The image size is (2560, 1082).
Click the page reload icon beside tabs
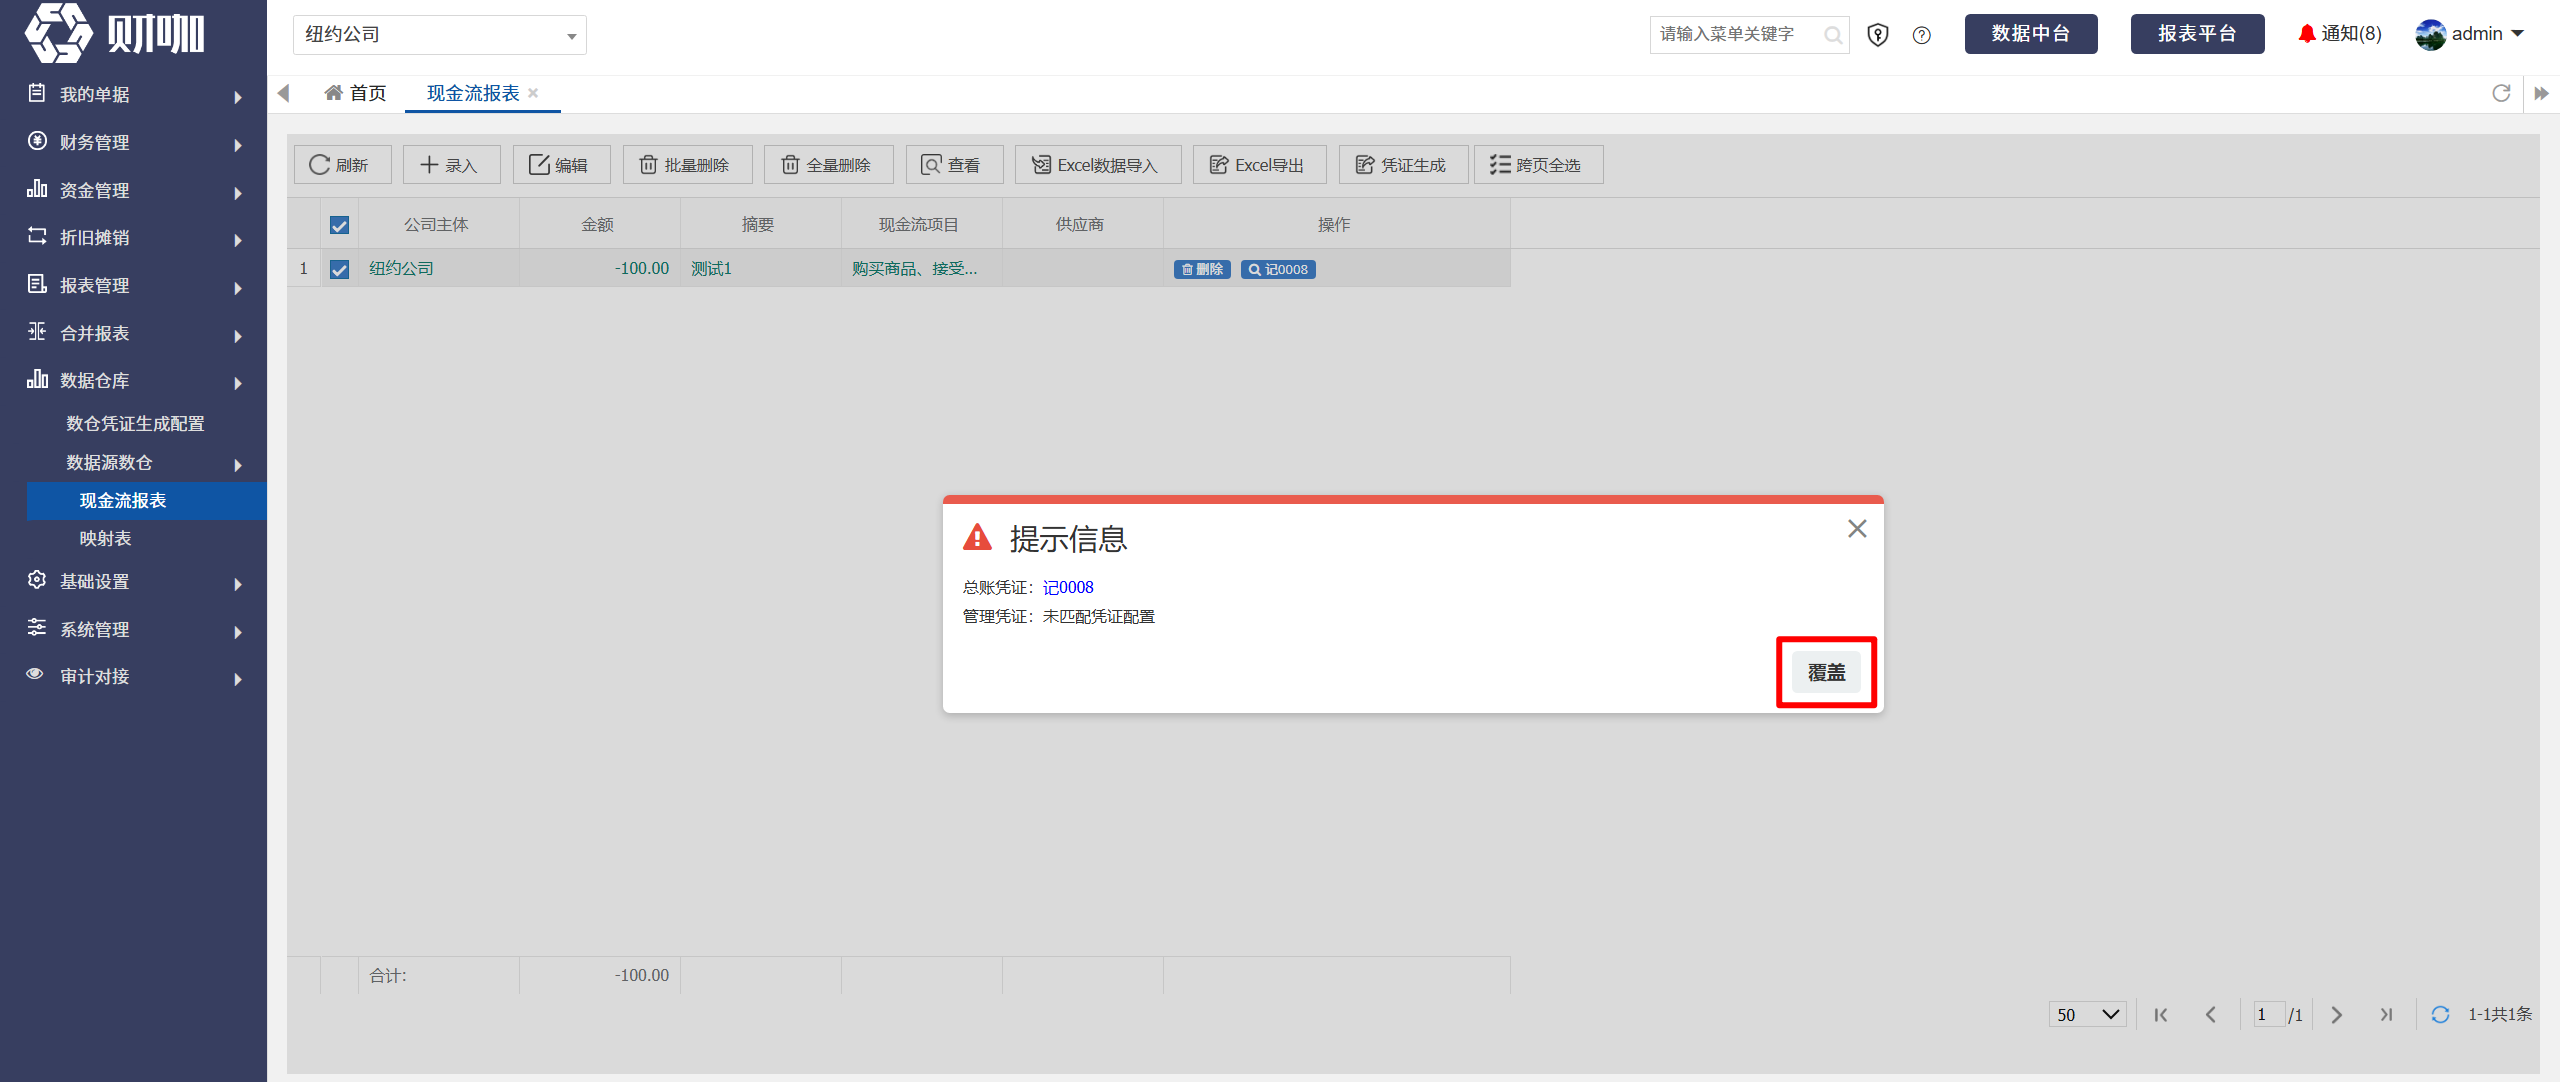[x=2501, y=93]
